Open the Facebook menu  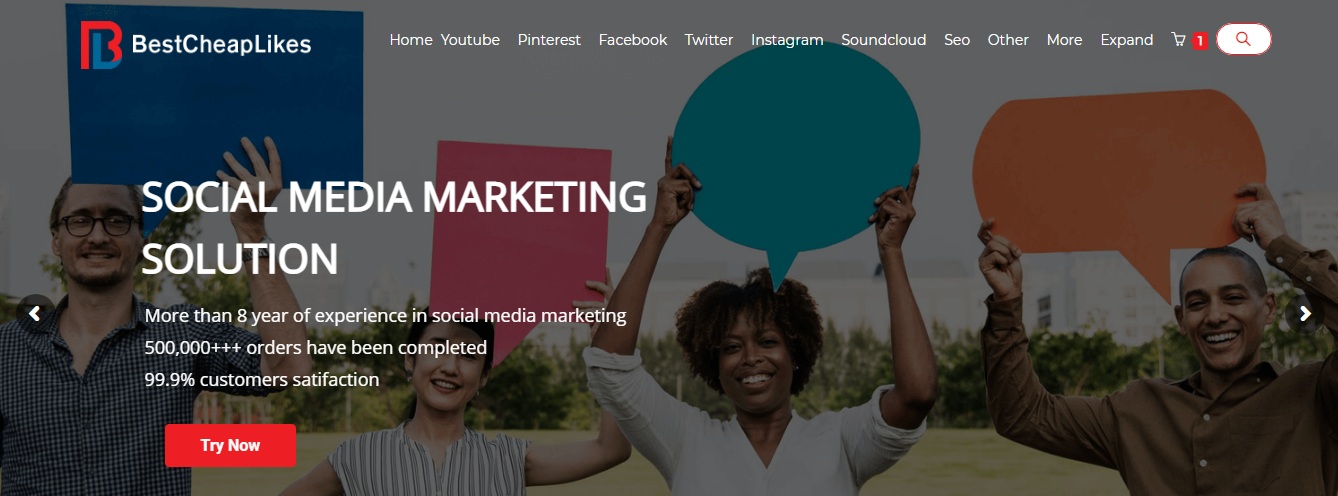tap(633, 40)
